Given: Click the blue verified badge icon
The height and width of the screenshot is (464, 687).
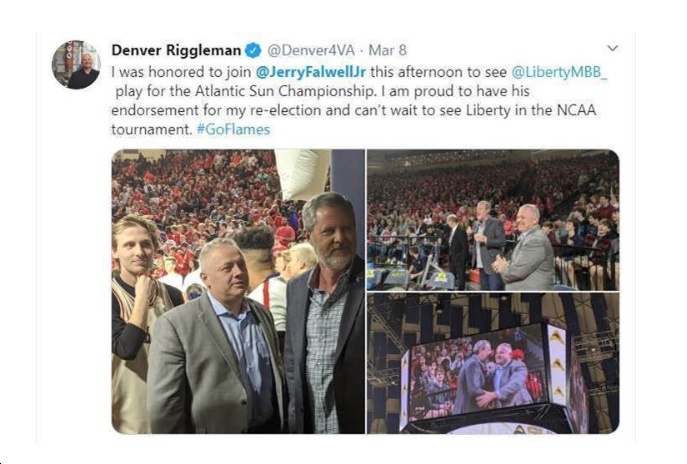Looking at the screenshot, I should tap(253, 50).
